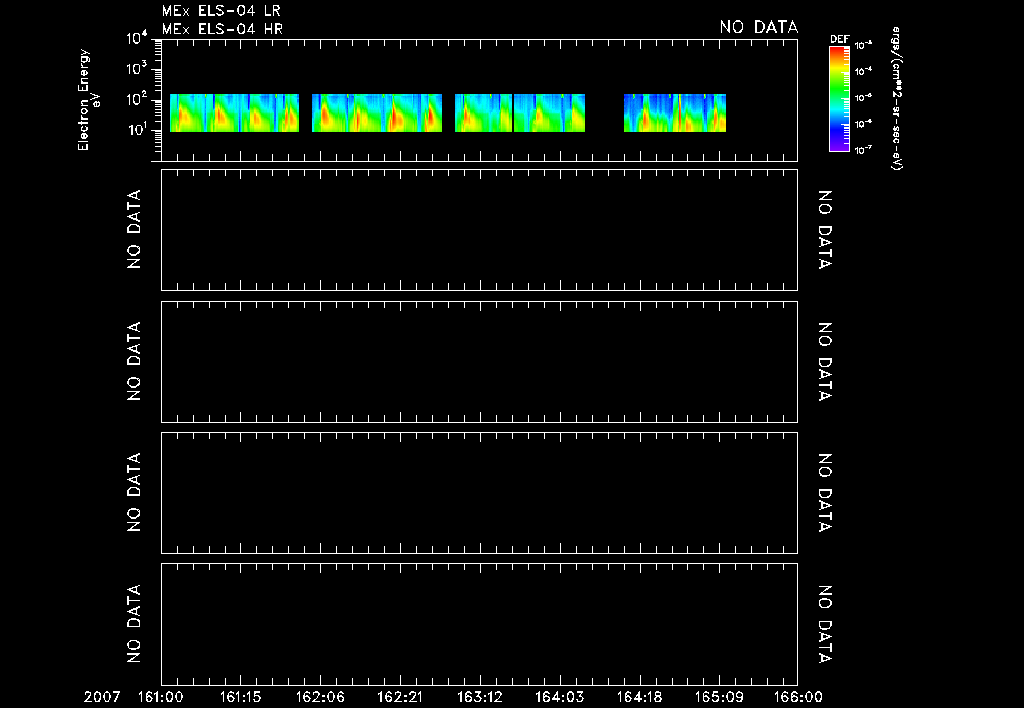This screenshot has width=1024, height=708.
Task: Click the last bluish spectrogram data segment
Action: point(675,113)
